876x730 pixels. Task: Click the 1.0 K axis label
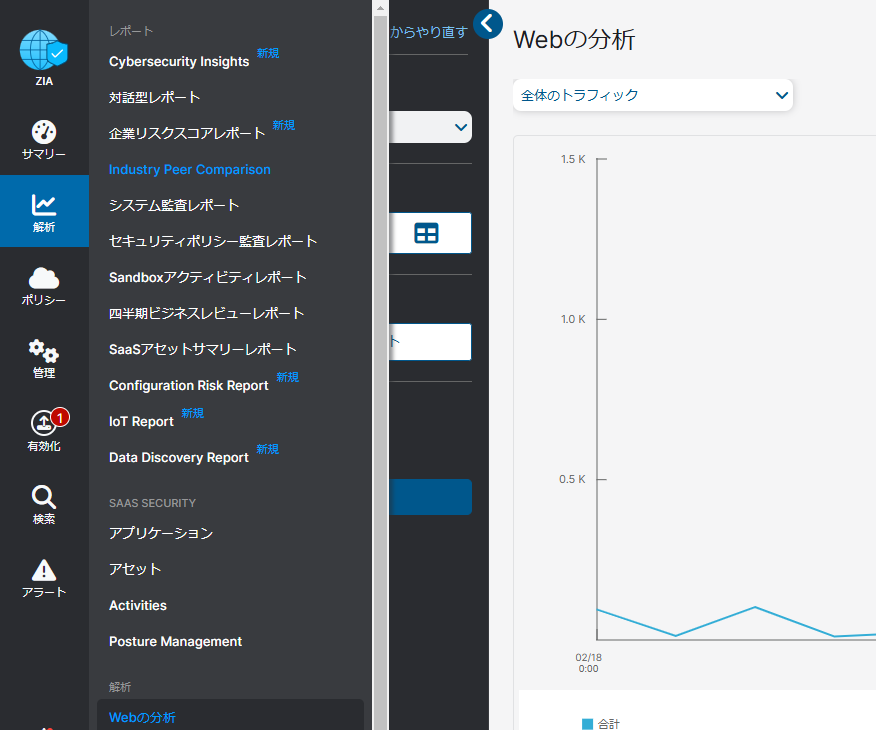573,319
